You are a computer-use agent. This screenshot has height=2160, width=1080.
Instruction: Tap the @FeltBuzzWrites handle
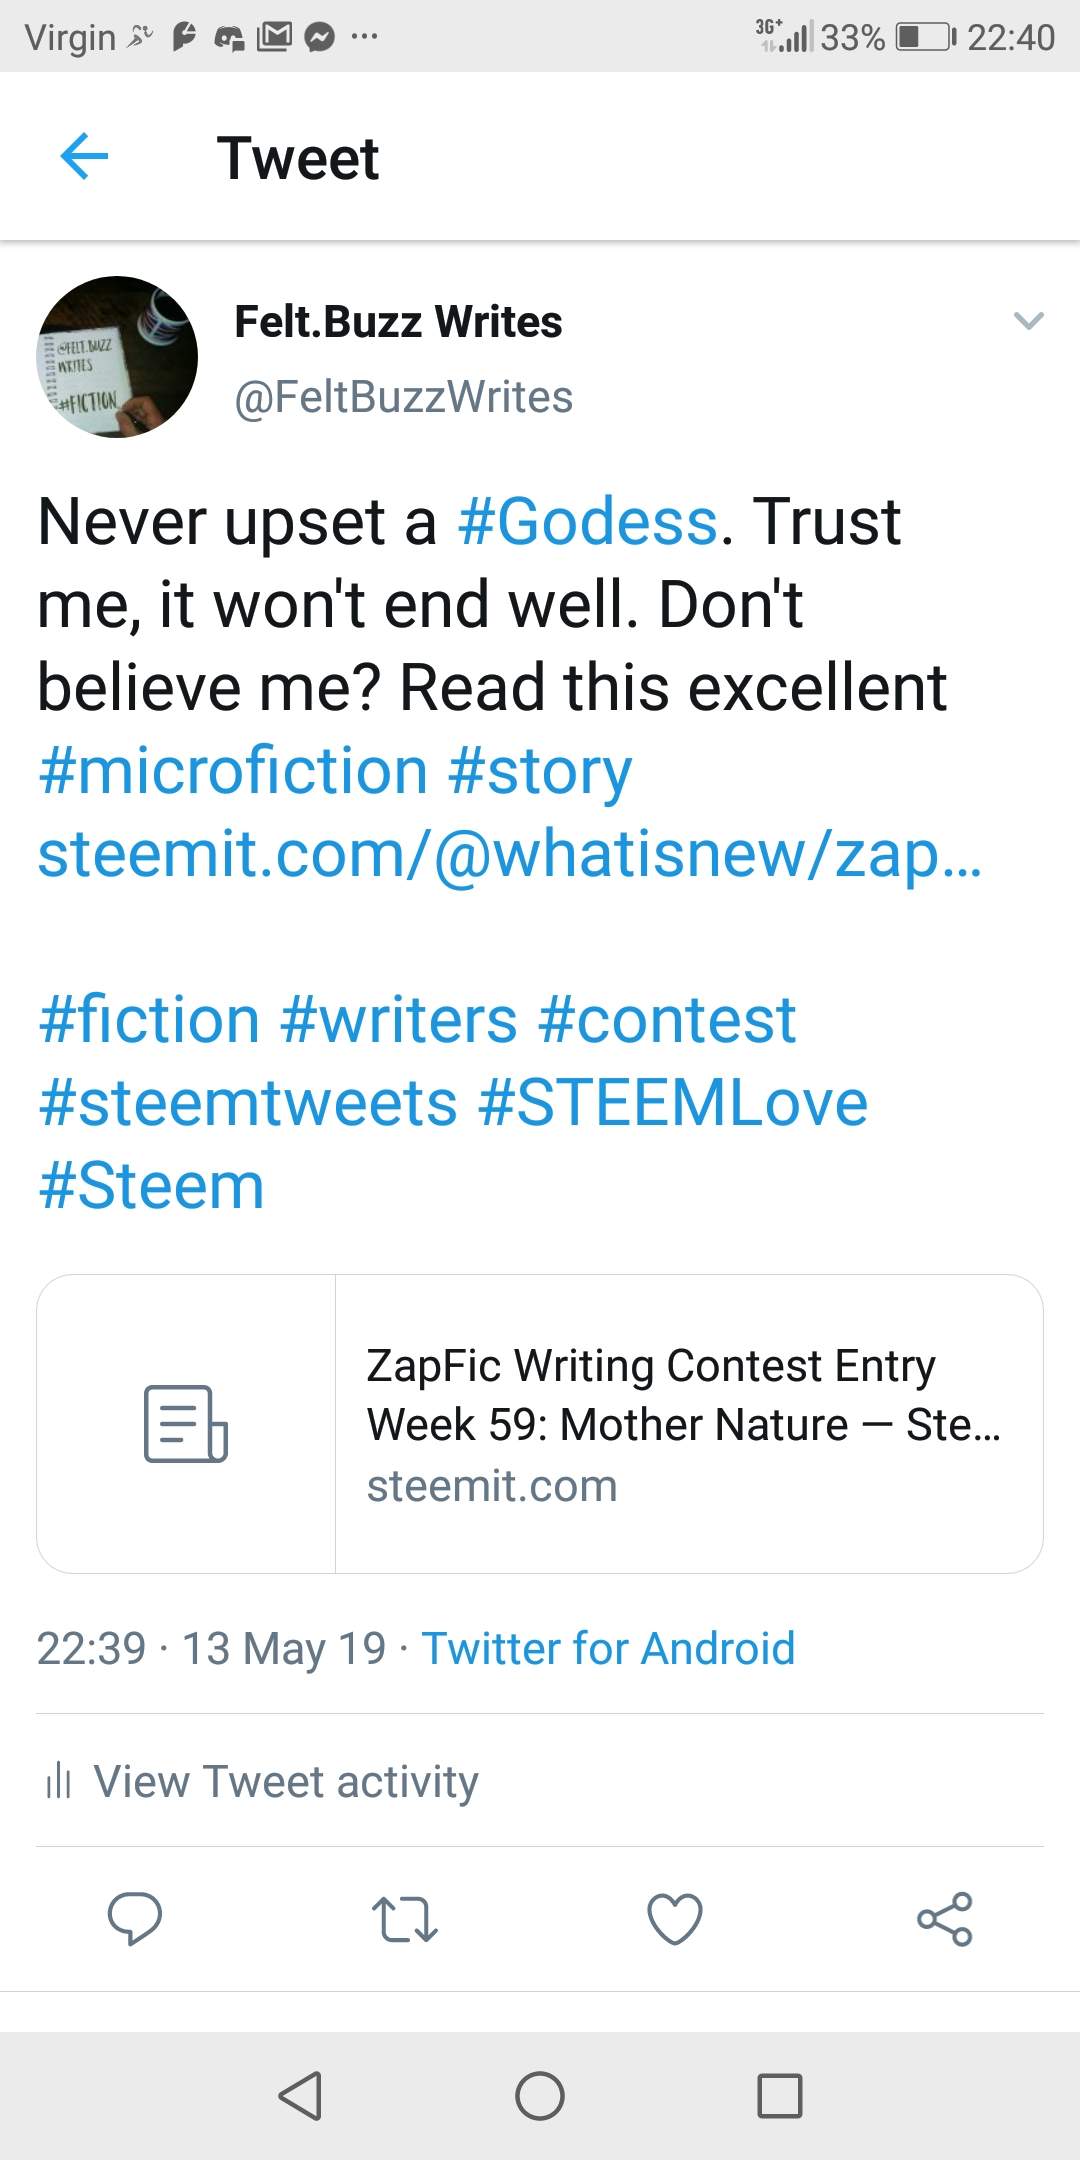403,397
